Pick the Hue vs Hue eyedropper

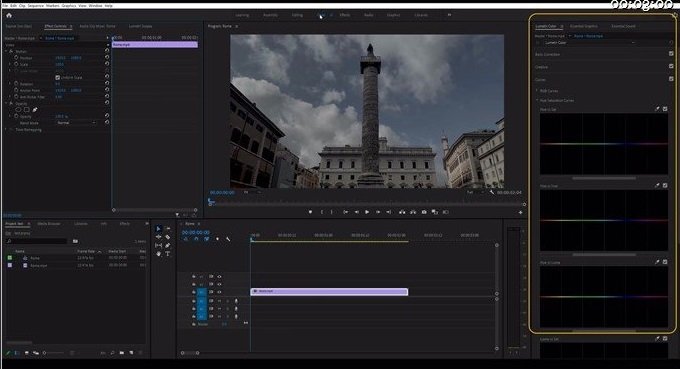tap(657, 186)
